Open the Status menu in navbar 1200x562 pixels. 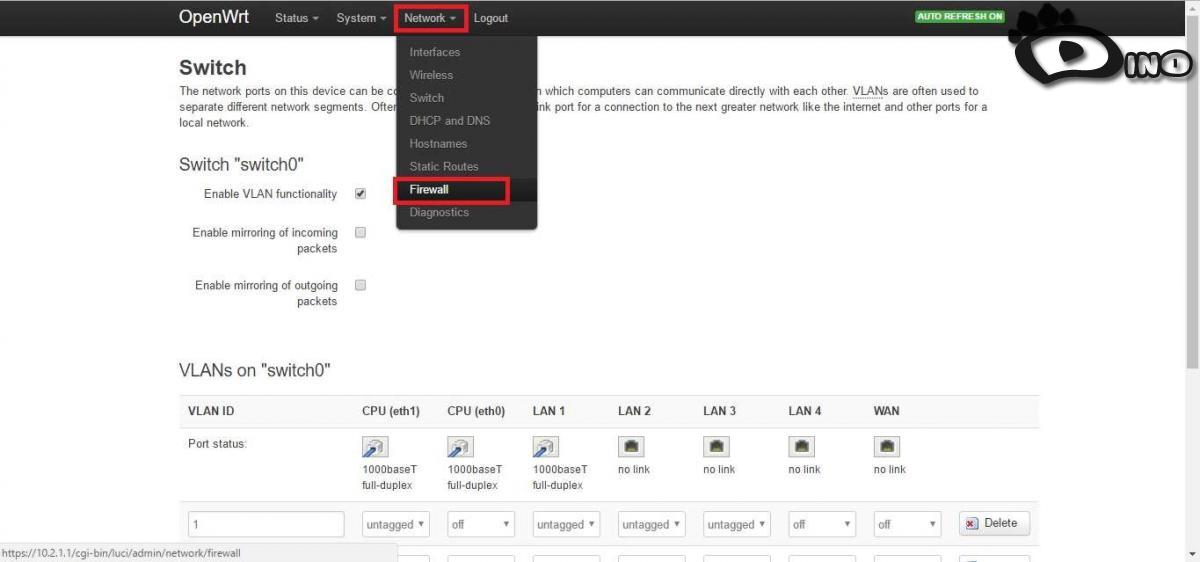pyautogui.click(x=297, y=18)
